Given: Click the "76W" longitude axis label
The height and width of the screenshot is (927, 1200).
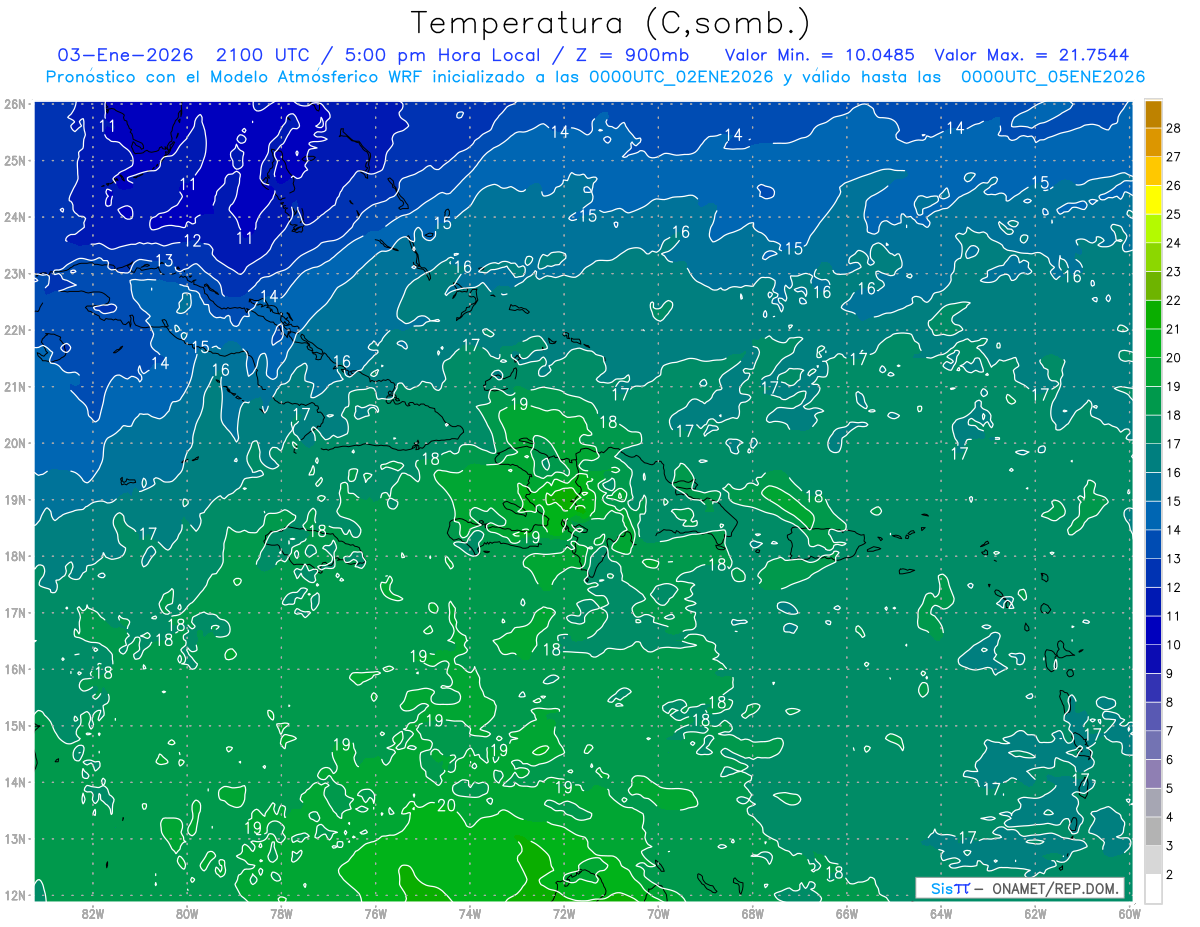Looking at the screenshot, I should point(376,913).
